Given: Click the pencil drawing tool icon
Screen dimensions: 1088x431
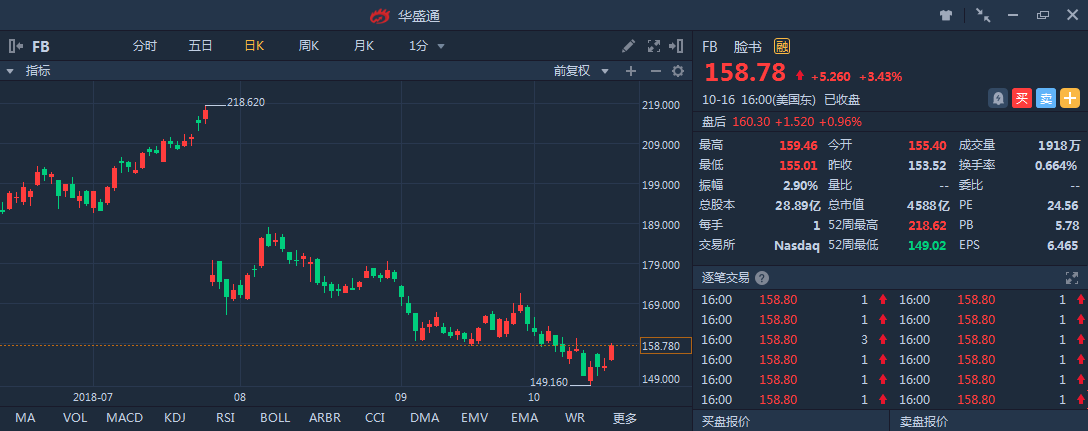Looking at the screenshot, I should pos(628,47).
